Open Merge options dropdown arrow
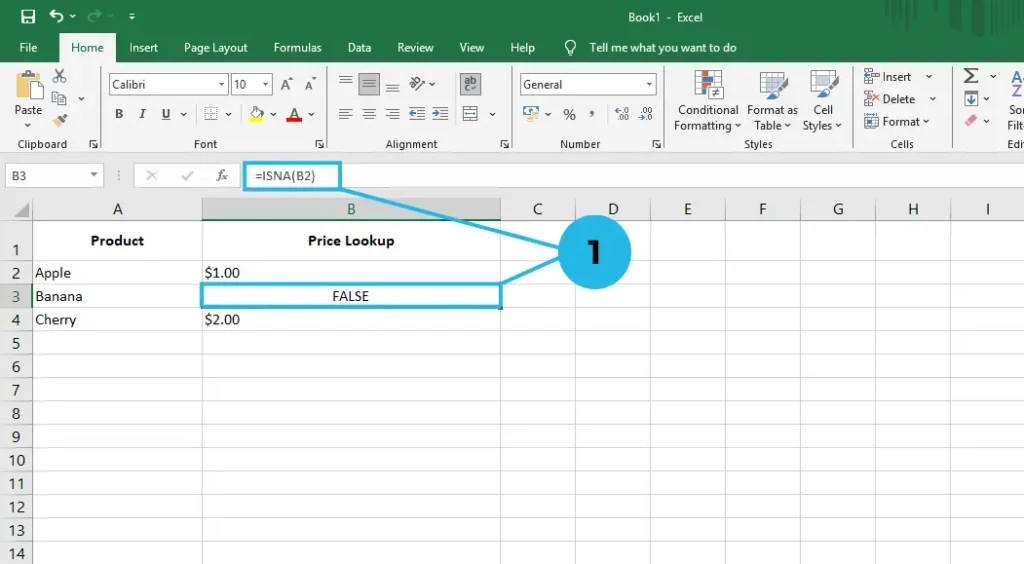Screen dimensions: 1024x564 coord(492,115)
